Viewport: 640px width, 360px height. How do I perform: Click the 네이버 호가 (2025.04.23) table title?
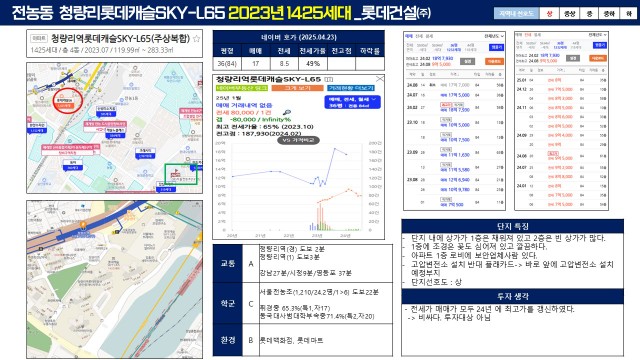298,37
